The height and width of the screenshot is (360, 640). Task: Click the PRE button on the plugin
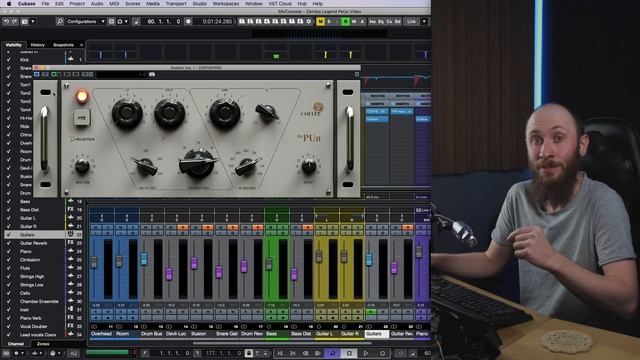click(x=82, y=118)
